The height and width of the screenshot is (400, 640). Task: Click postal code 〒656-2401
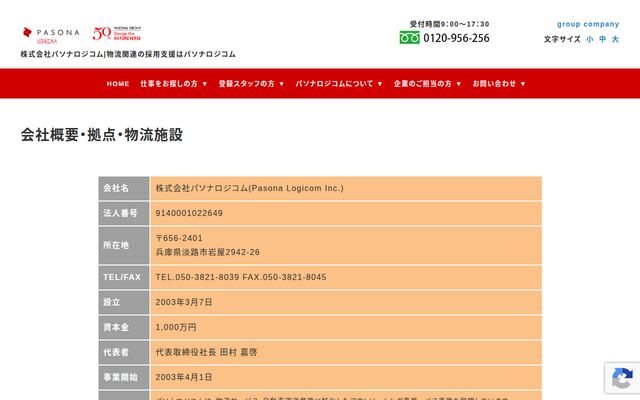coord(179,238)
